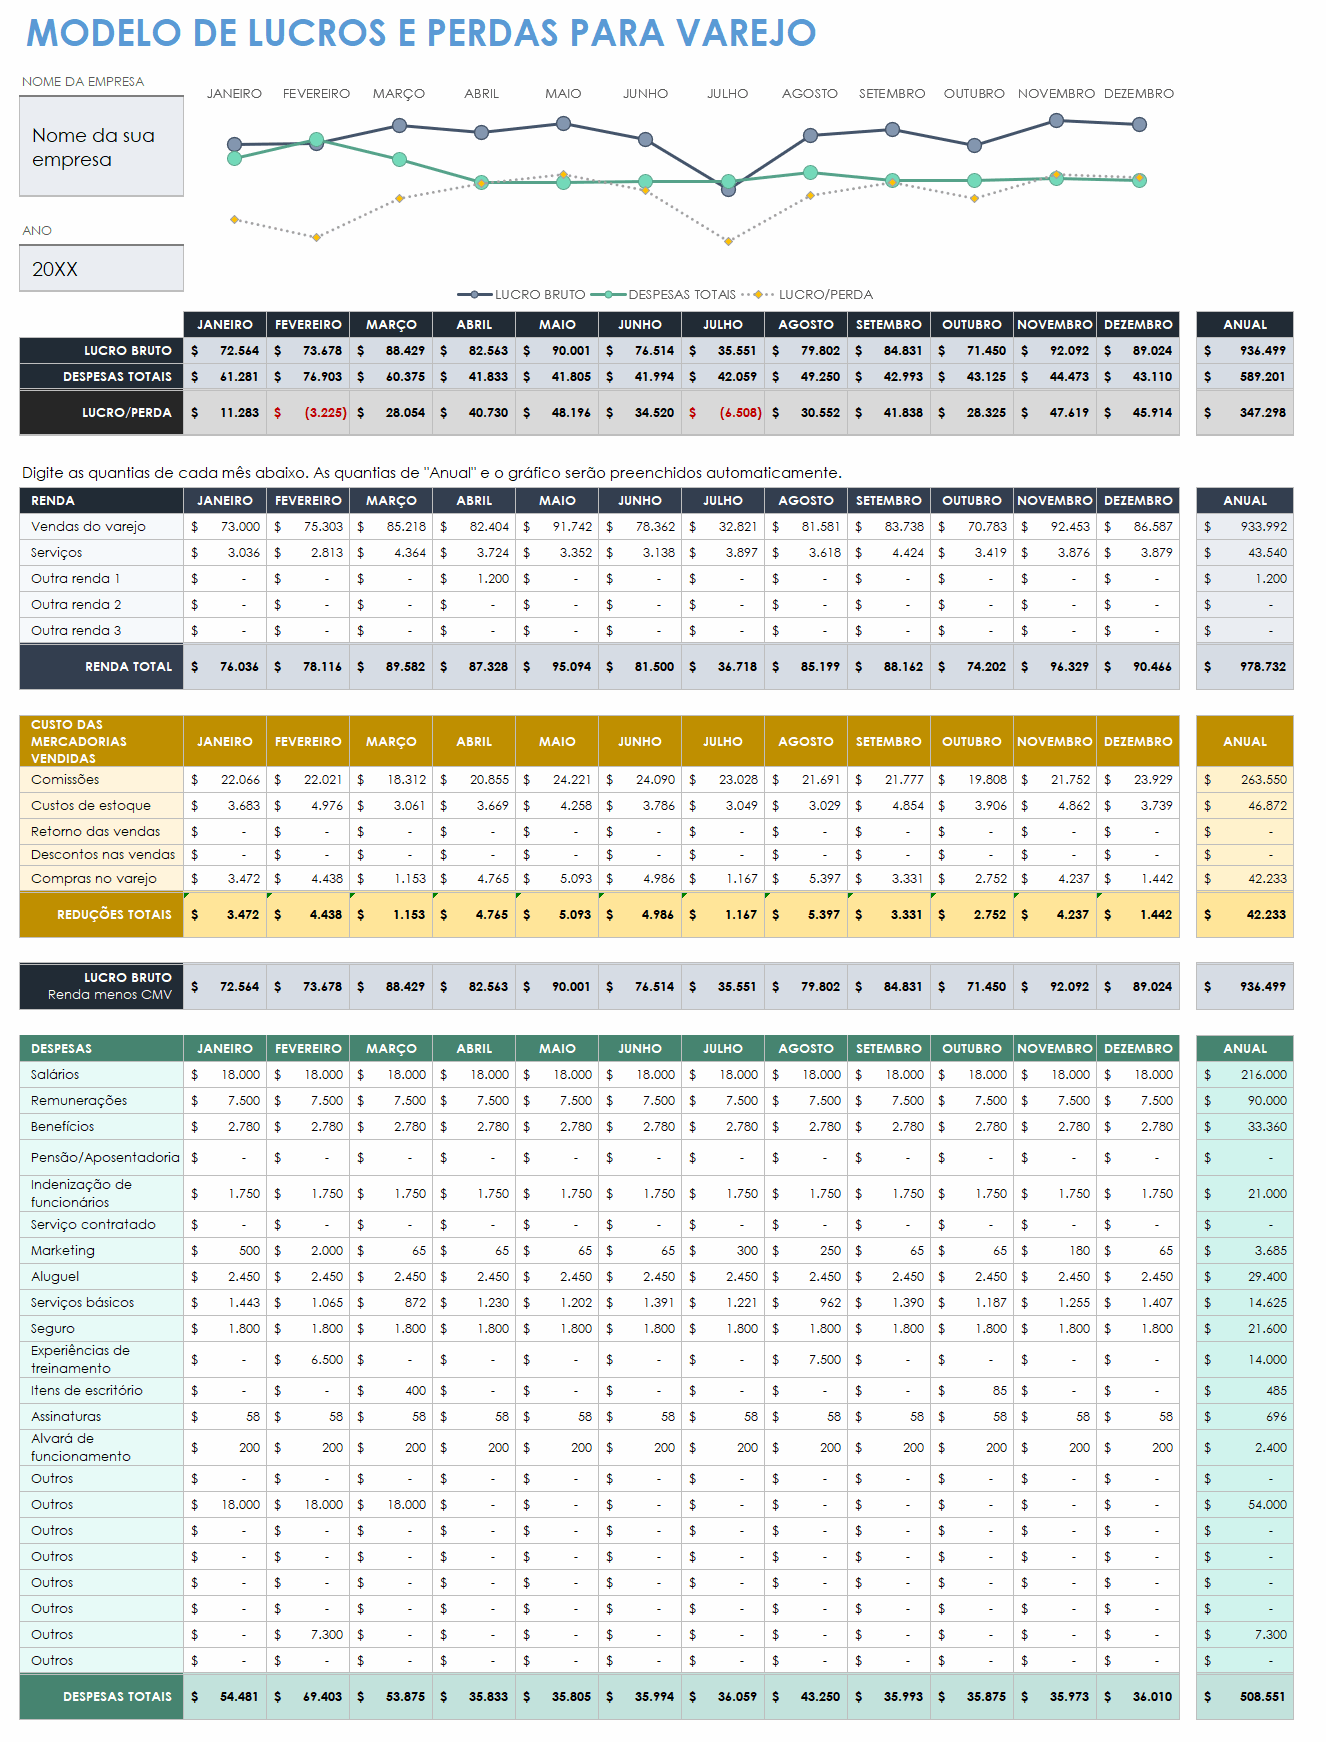The width and height of the screenshot is (1326, 1742).
Task: Click the ANO label above the year field
Action: [37, 231]
